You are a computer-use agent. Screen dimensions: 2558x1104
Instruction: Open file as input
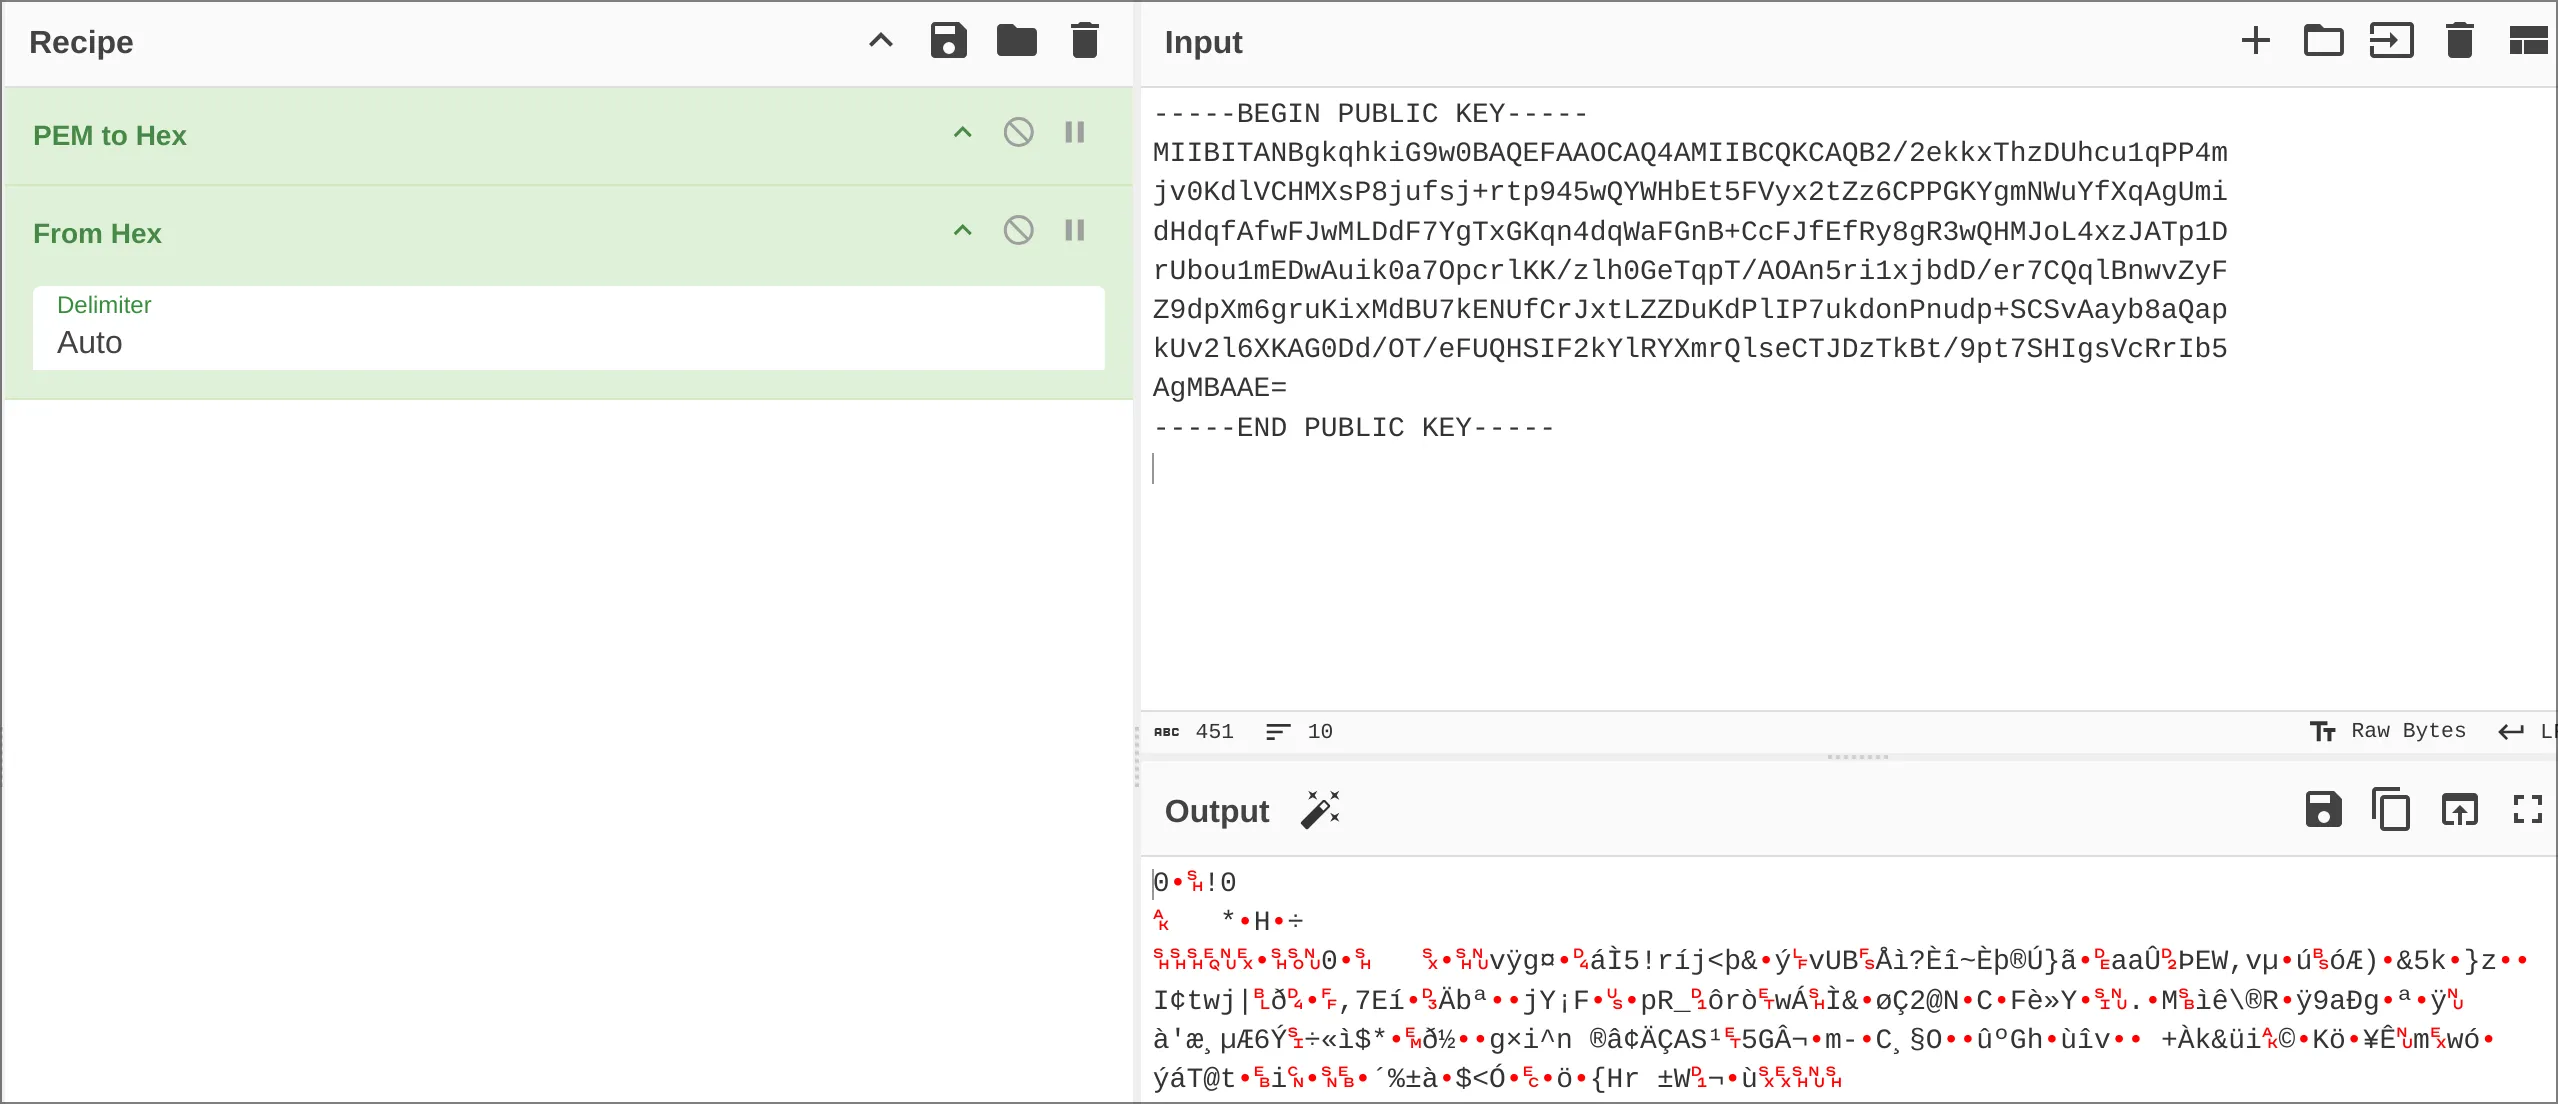[2391, 41]
